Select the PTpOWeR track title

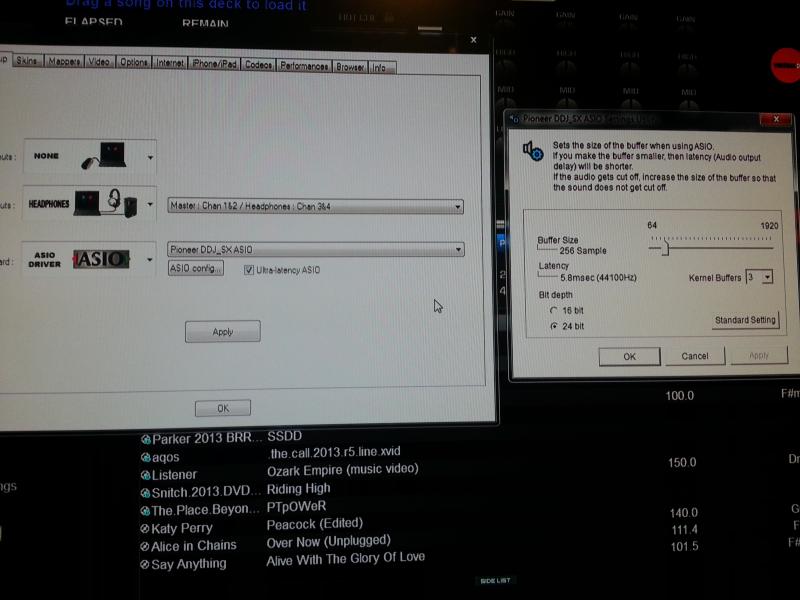pos(296,507)
